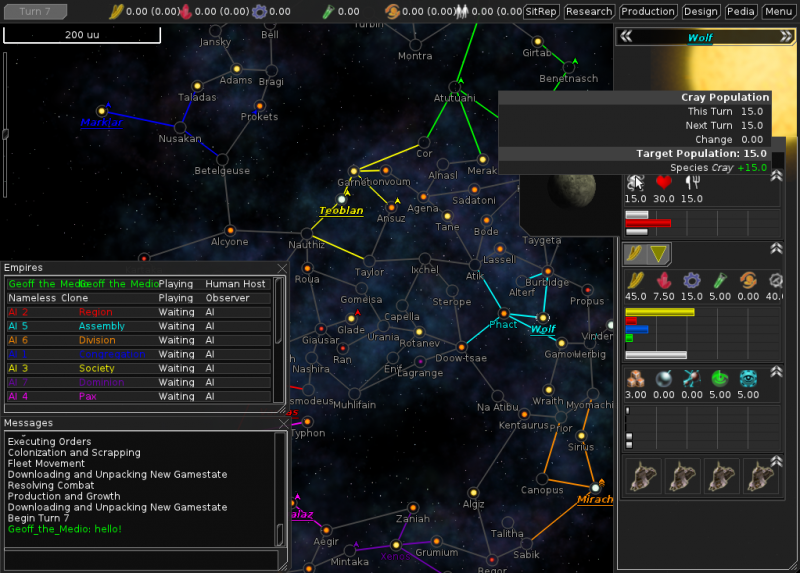Image resolution: width=800 pixels, height=573 pixels.
Task: Open the Production screen
Action: pyautogui.click(x=647, y=11)
